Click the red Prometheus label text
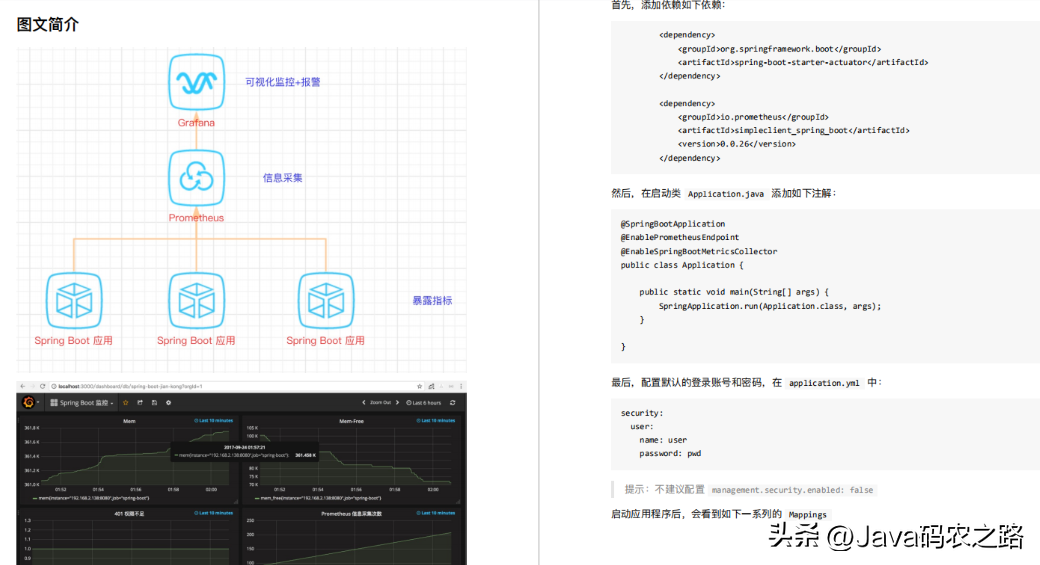Image resolution: width=1040 pixels, height=565 pixels. (196, 218)
